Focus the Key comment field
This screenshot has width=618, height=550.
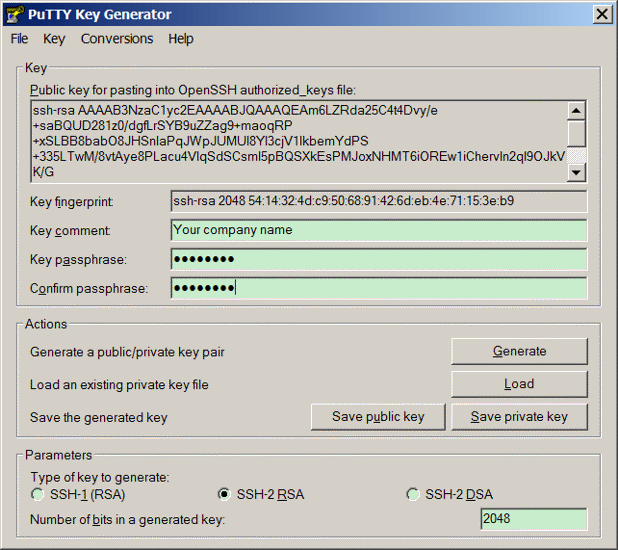click(379, 230)
